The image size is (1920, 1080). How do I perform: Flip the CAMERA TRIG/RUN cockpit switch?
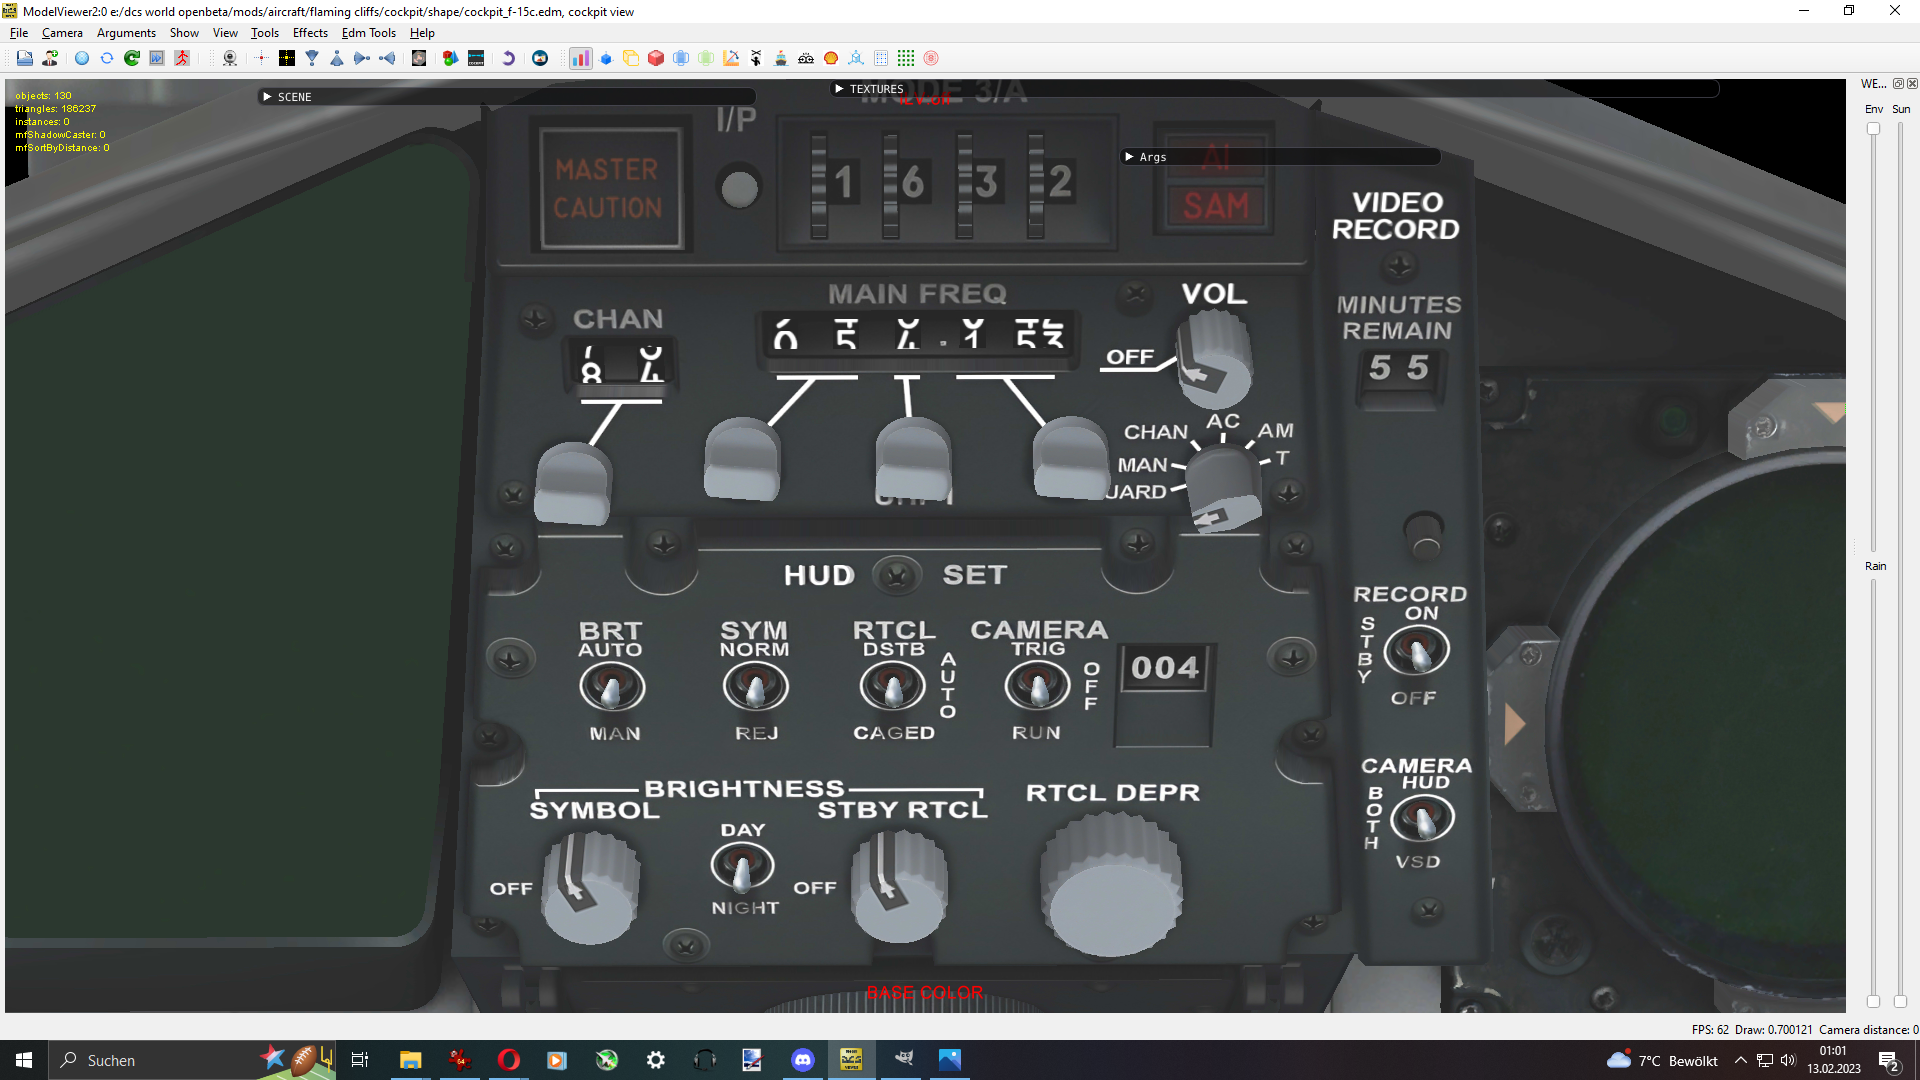(1037, 688)
